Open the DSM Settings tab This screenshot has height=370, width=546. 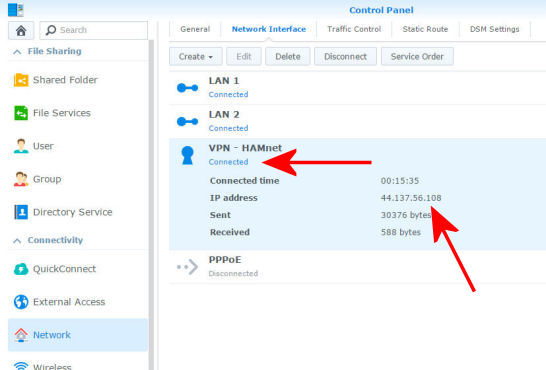494,29
